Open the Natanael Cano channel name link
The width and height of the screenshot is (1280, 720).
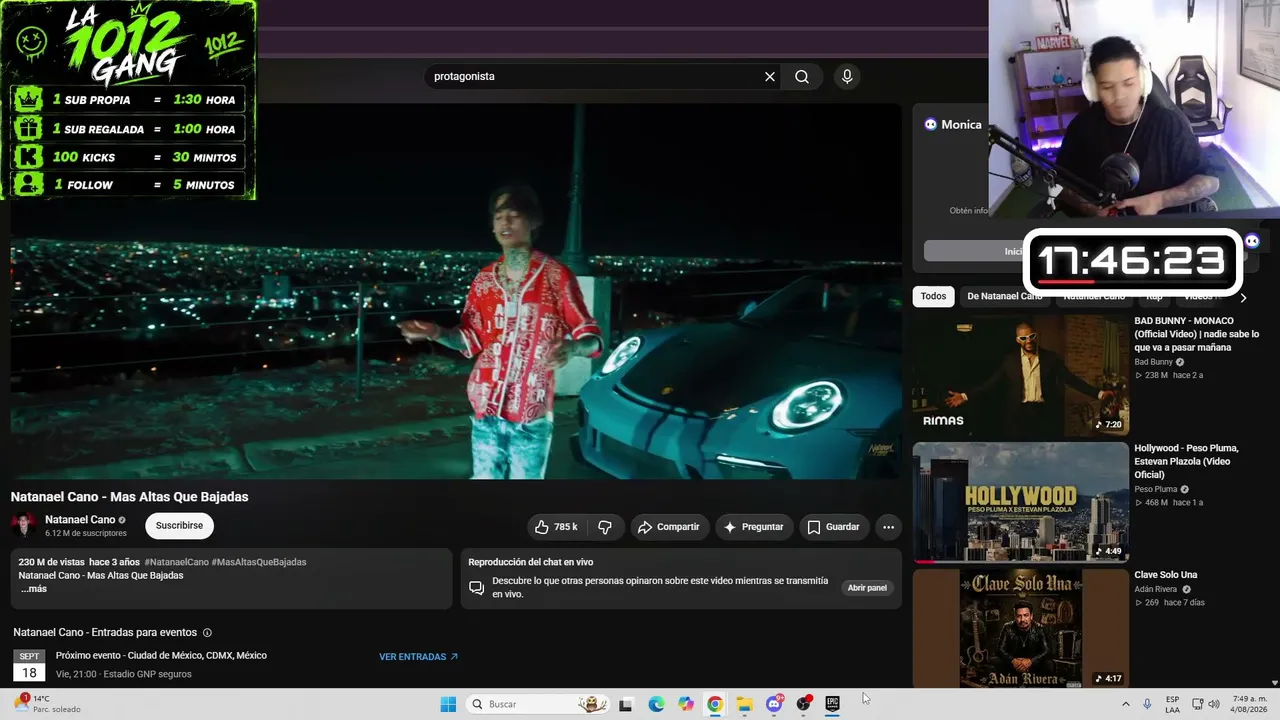click(x=80, y=520)
